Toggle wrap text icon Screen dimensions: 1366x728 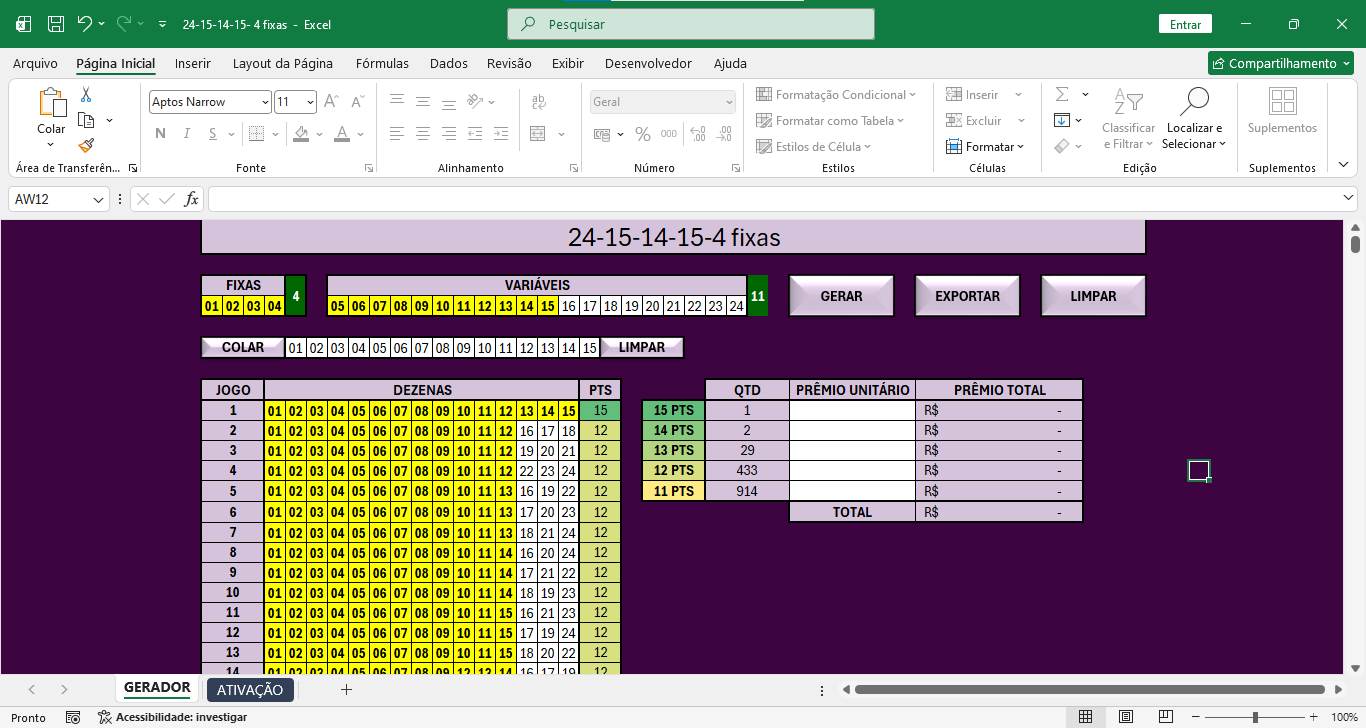tap(538, 100)
